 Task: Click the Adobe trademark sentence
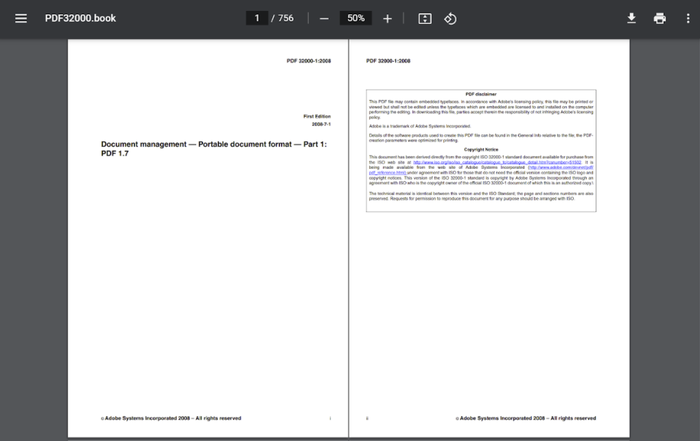[x=420, y=126]
